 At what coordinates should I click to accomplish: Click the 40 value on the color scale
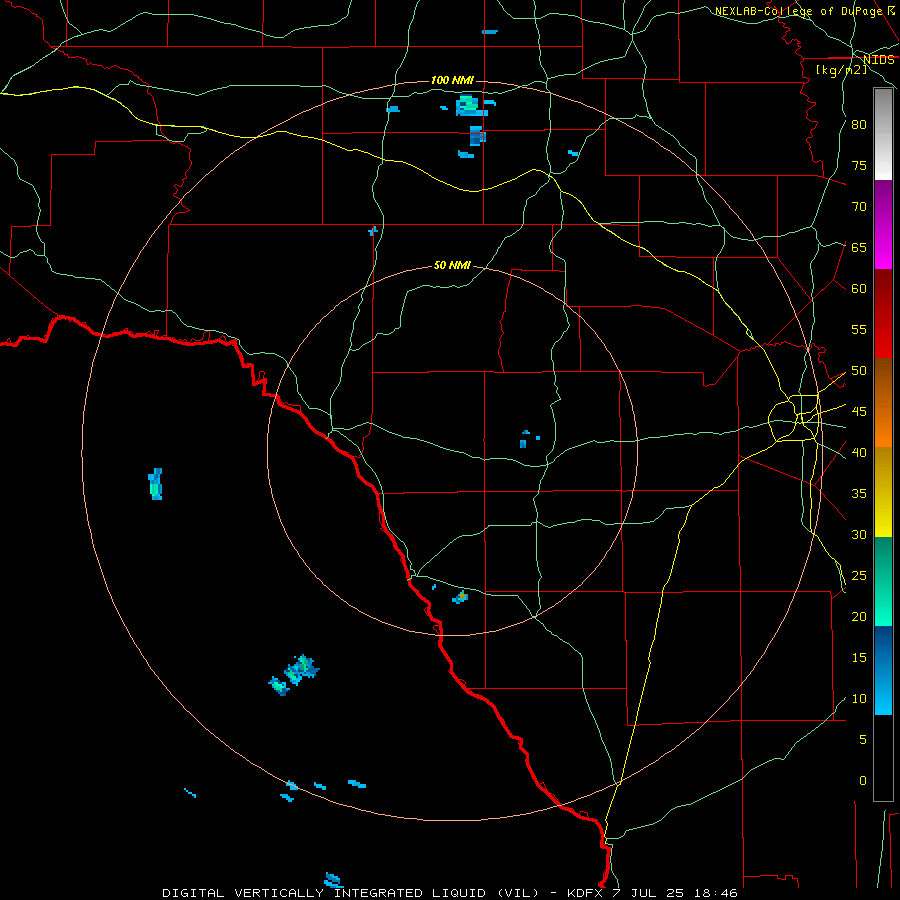tap(859, 453)
